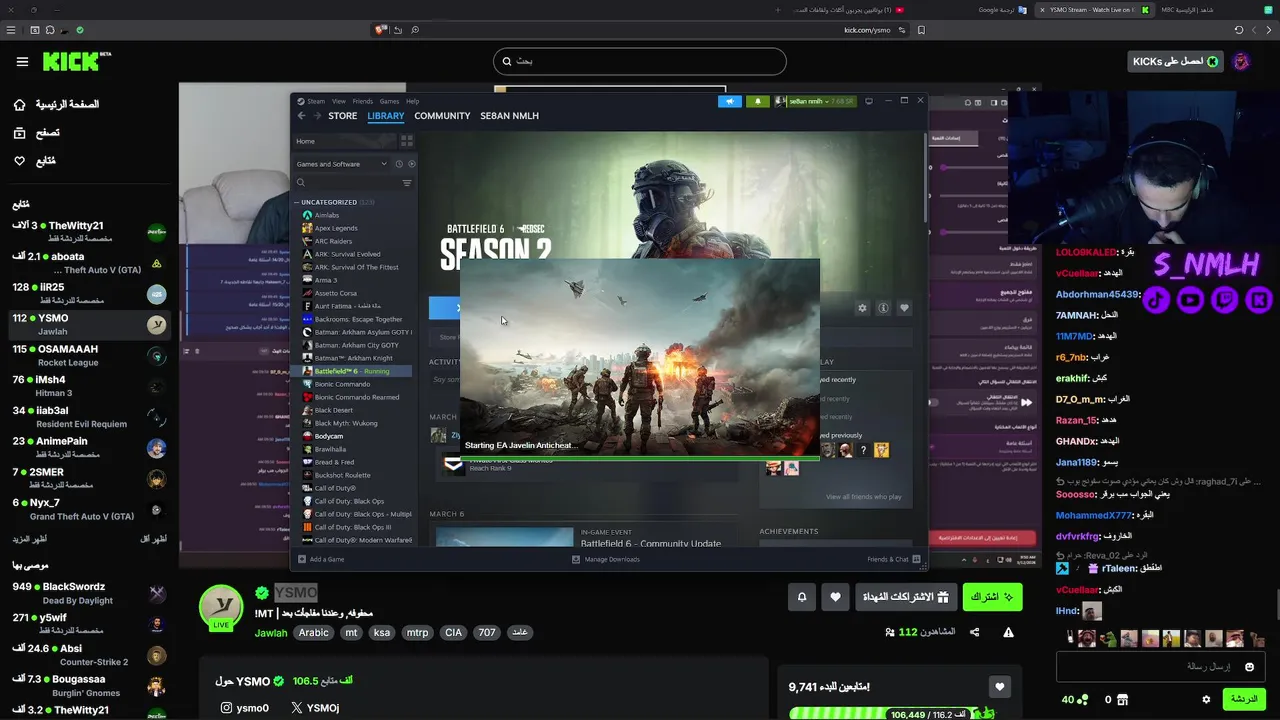Expand Games and Software dropdown in Steam

pos(342,164)
